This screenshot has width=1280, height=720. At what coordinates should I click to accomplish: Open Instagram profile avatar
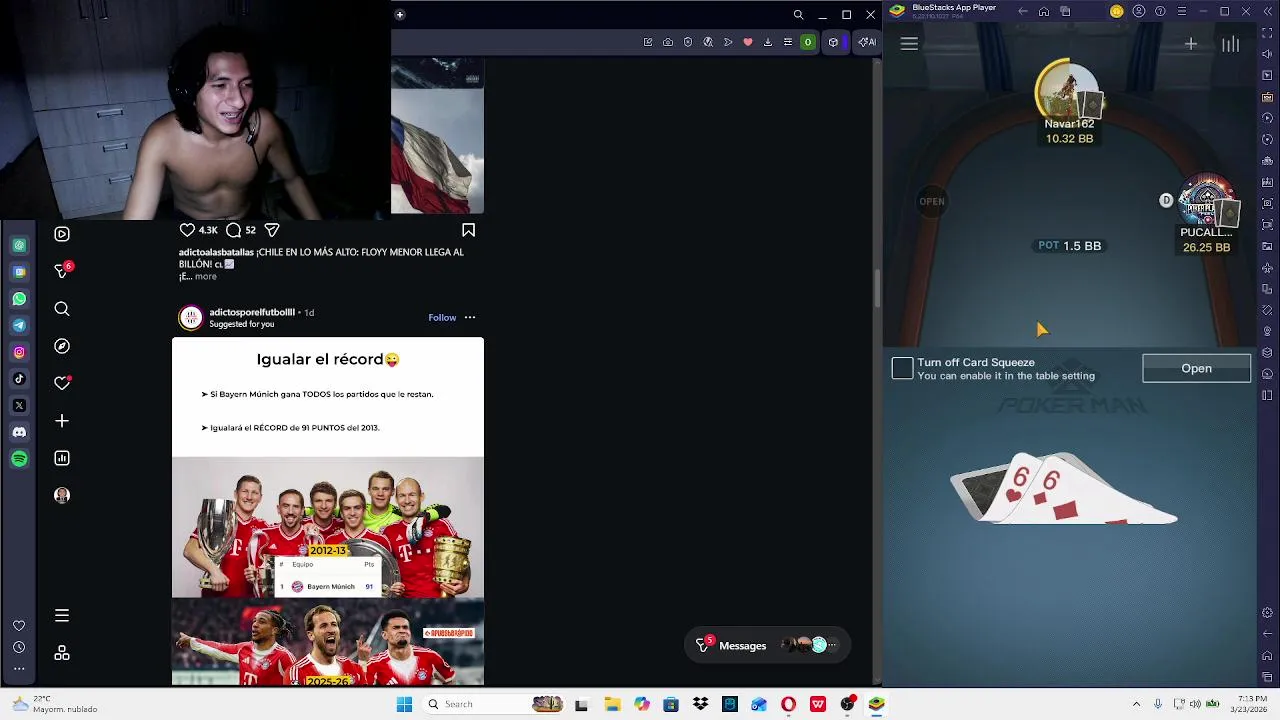[62, 495]
